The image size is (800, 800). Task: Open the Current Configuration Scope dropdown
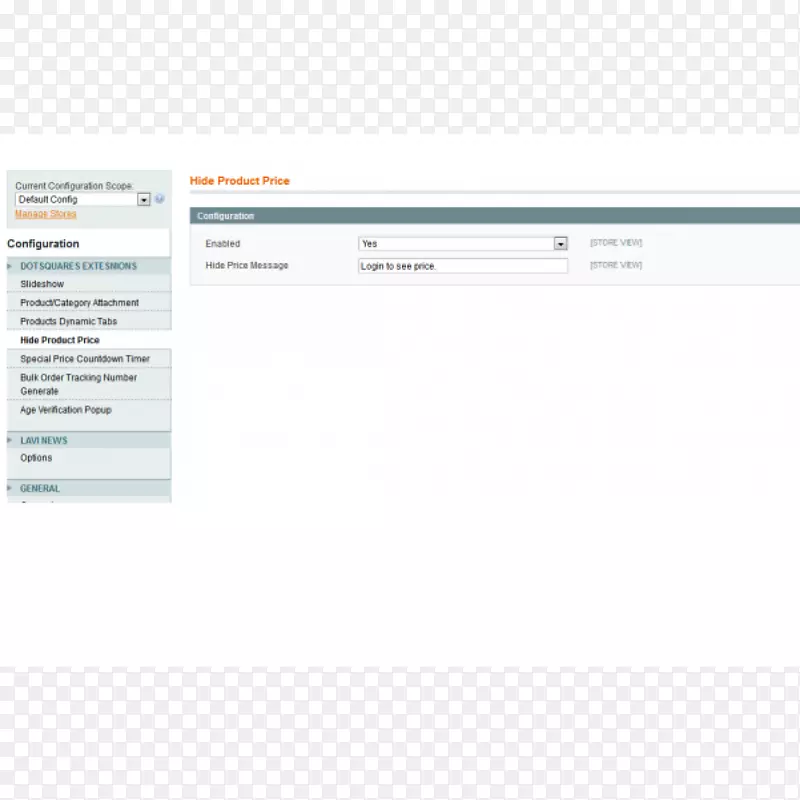pyautogui.click(x=83, y=199)
